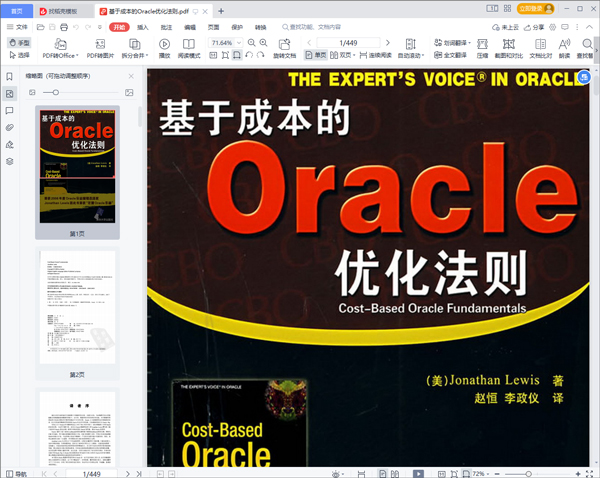600x478 pixels.
Task: Switch to the 保护 ribbon tab
Action: (x=237, y=27)
